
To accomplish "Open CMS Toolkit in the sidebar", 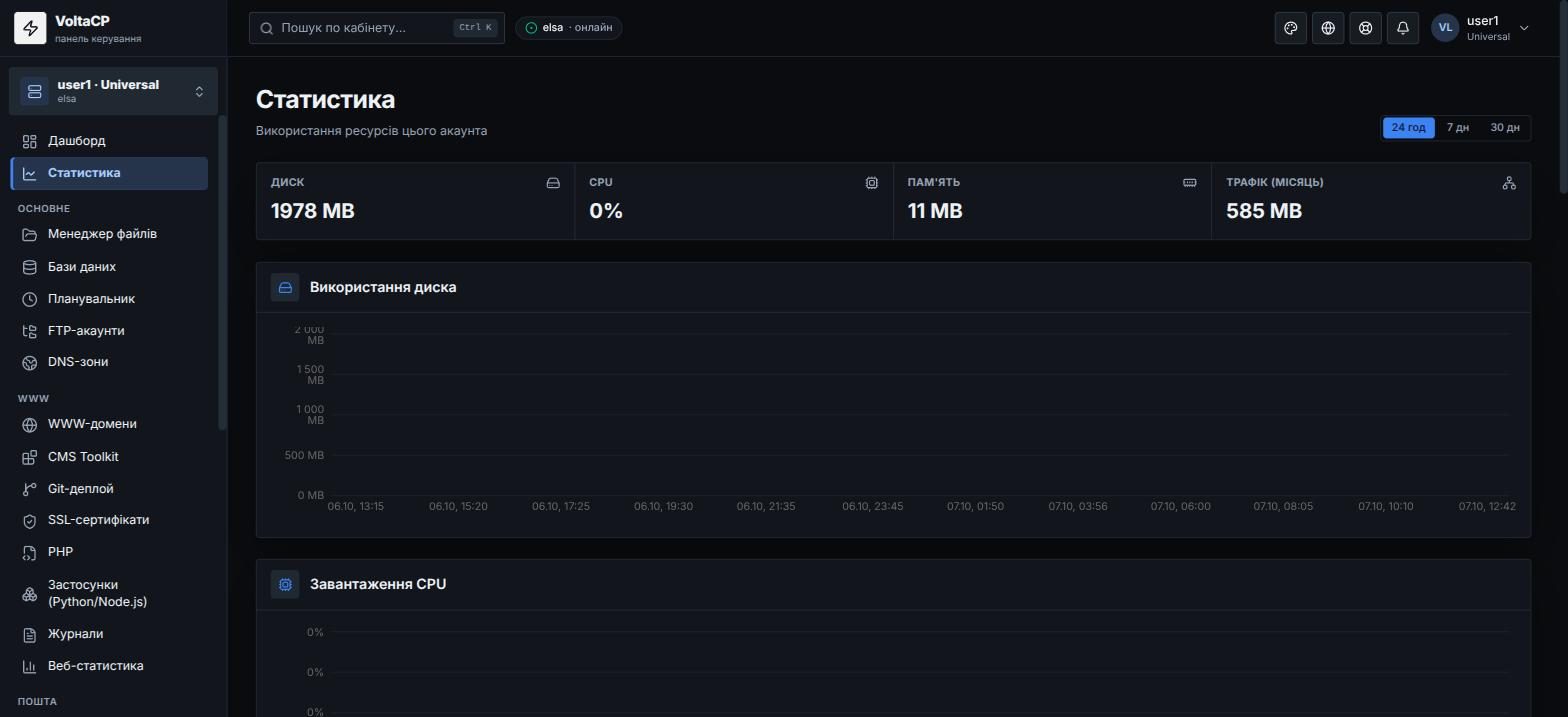I will [109, 457].
